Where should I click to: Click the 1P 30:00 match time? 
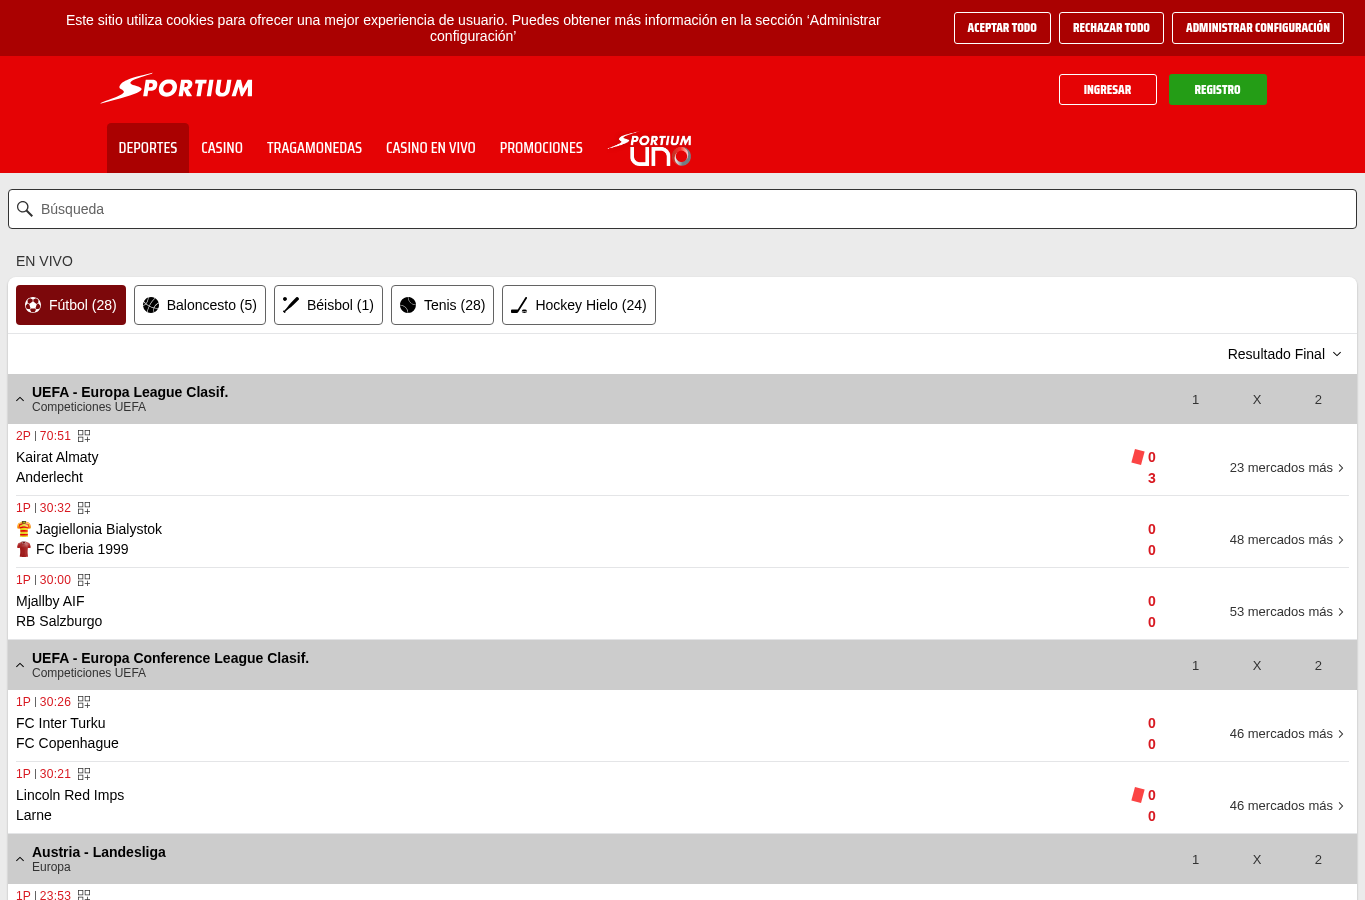43,580
